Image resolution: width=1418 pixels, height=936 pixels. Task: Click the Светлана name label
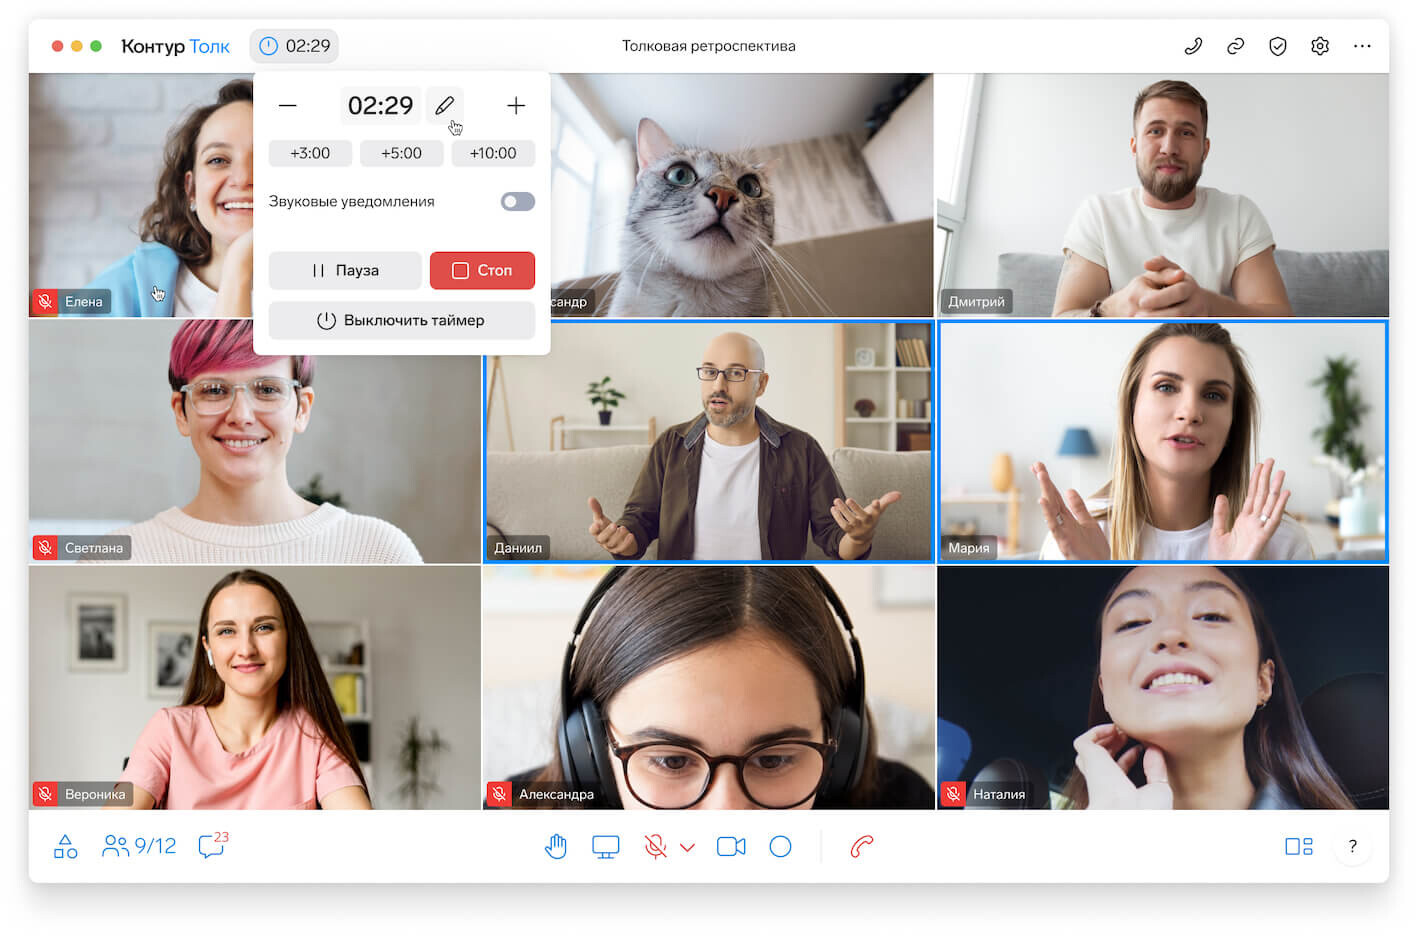click(94, 548)
